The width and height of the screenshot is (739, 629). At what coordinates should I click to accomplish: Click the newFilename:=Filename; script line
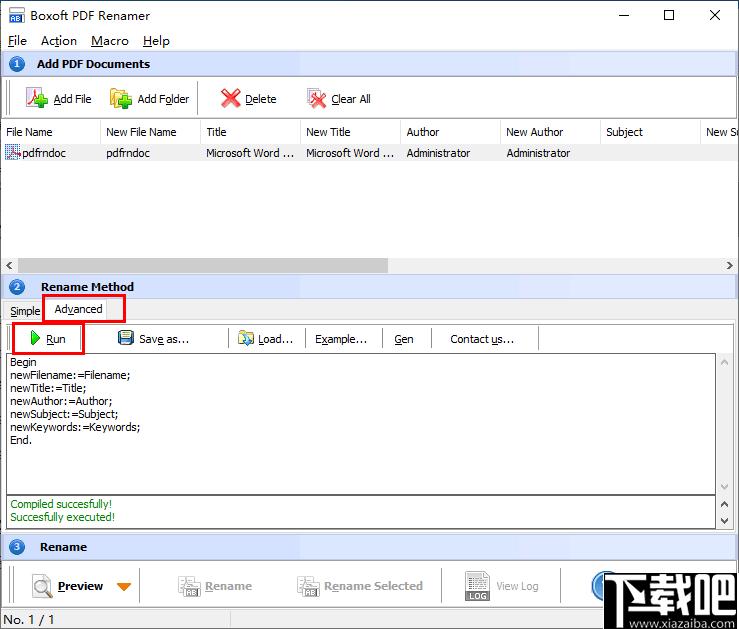(70, 375)
